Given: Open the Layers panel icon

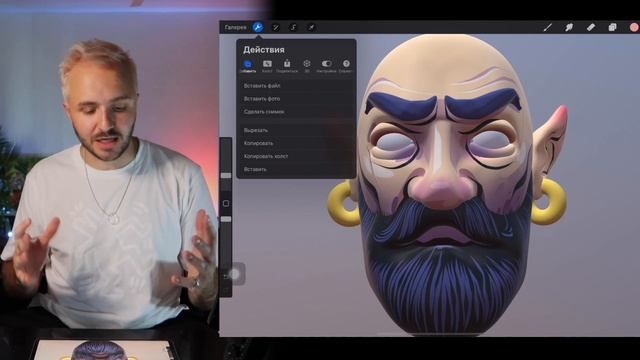Looking at the screenshot, I should [612, 27].
